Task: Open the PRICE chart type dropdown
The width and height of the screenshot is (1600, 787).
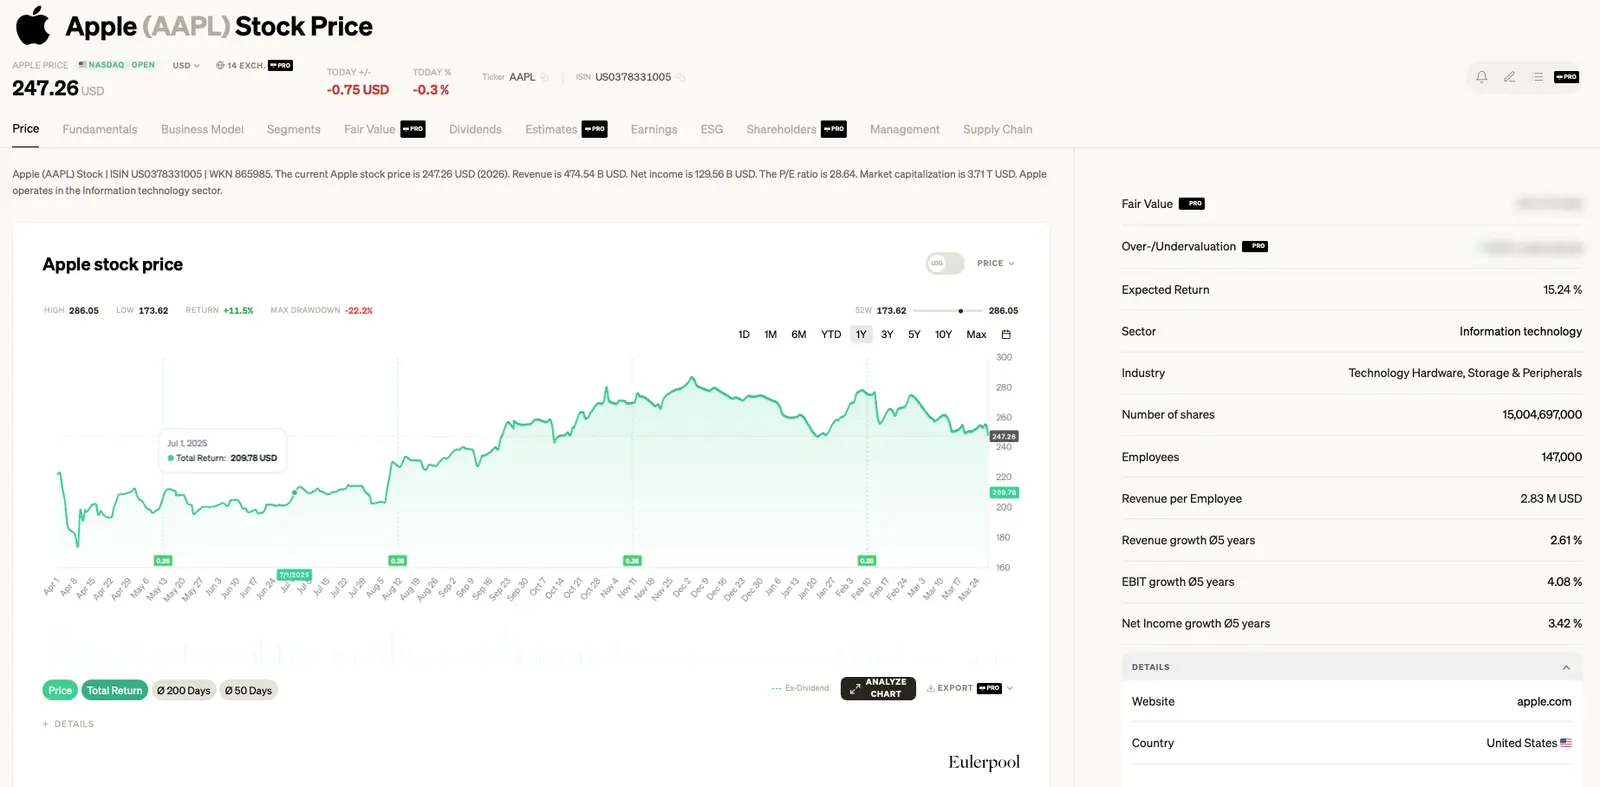Action: (x=995, y=263)
